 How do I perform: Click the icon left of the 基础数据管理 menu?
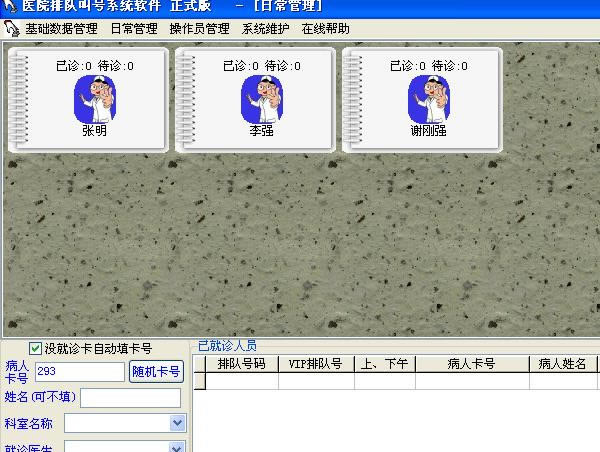(11, 29)
